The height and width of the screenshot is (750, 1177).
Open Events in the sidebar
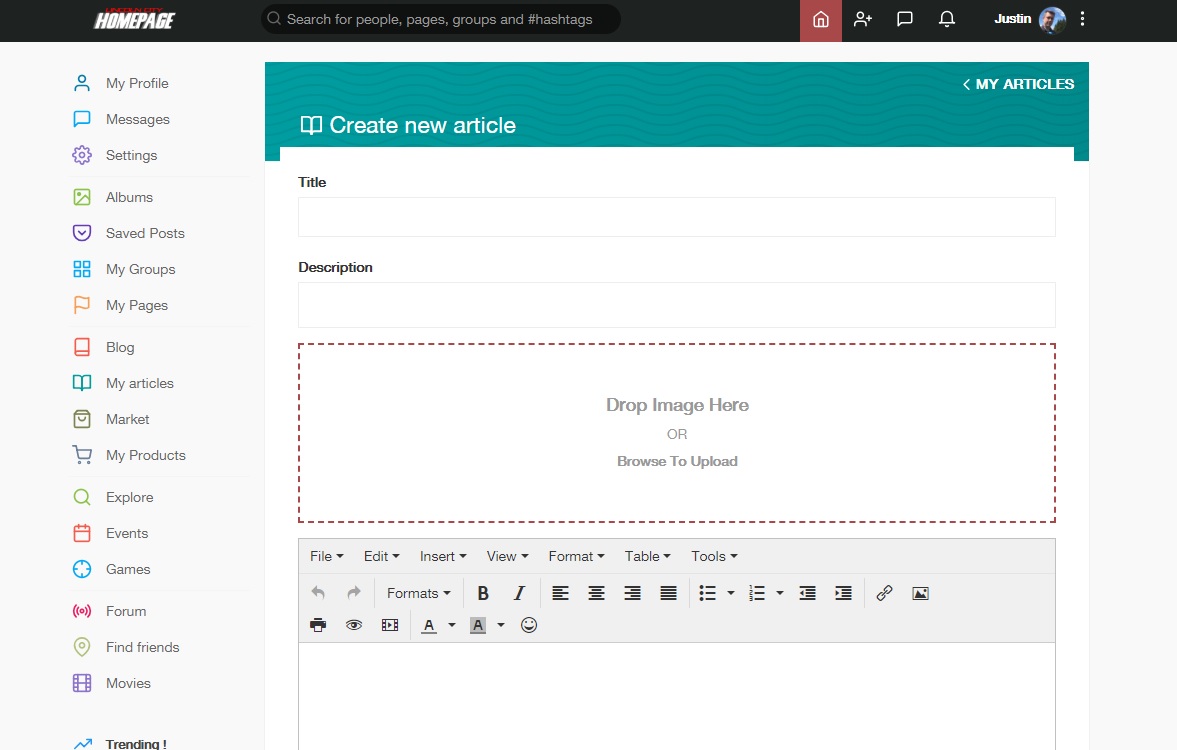pyautogui.click(x=127, y=534)
